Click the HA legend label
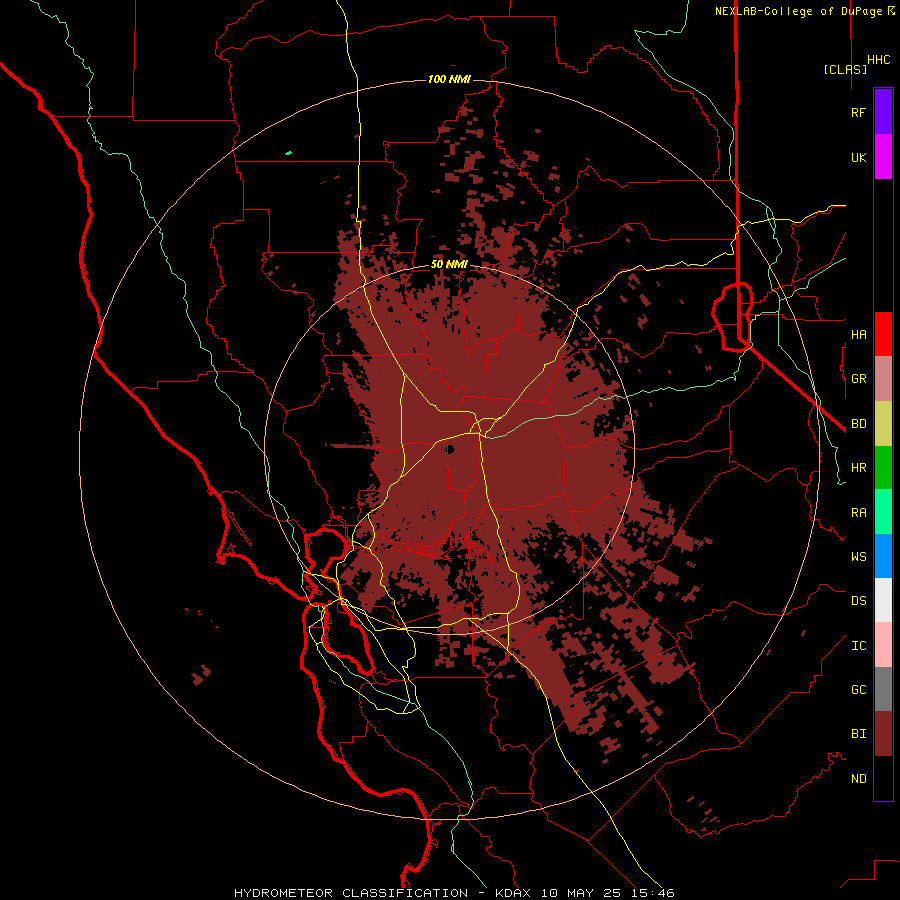 point(858,335)
